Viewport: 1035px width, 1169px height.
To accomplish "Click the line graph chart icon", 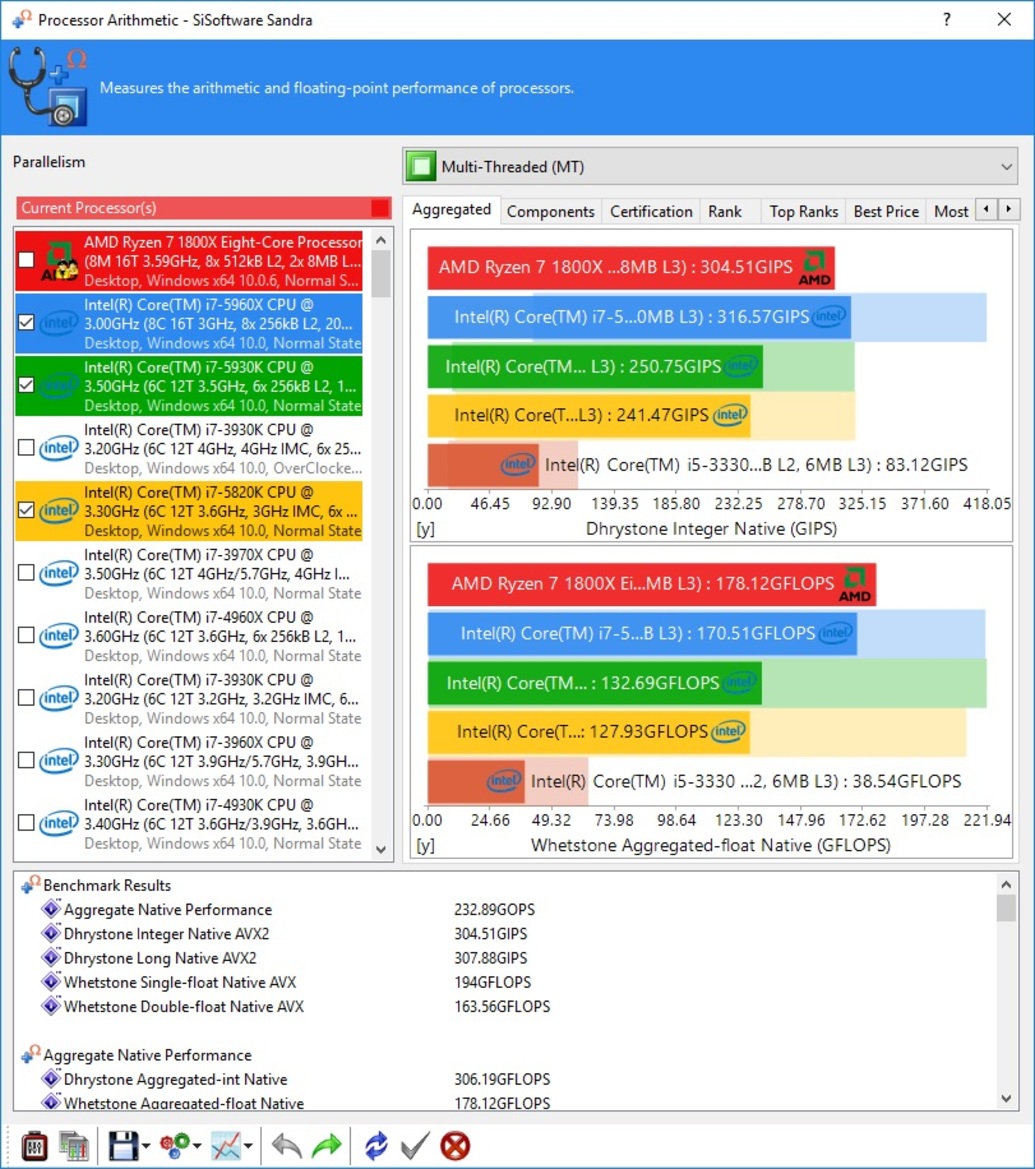I will 226,1146.
